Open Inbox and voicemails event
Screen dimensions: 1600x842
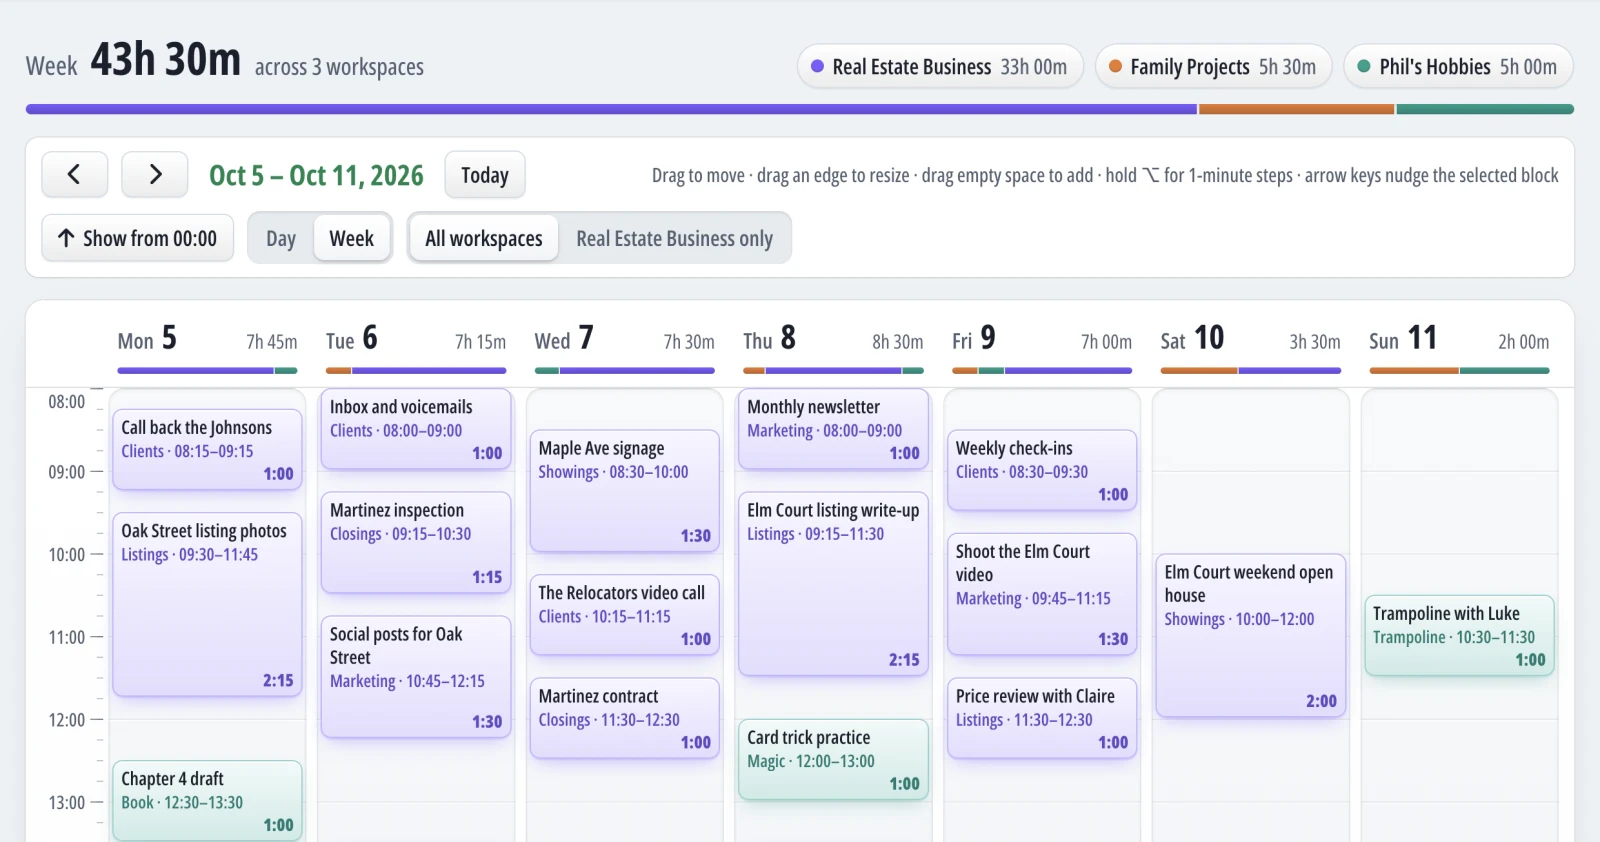[x=416, y=429]
